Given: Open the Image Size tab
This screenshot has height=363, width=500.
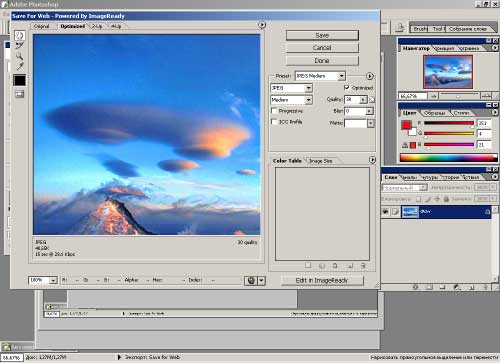Looking at the screenshot, I should pyautogui.click(x=320, y=161).
